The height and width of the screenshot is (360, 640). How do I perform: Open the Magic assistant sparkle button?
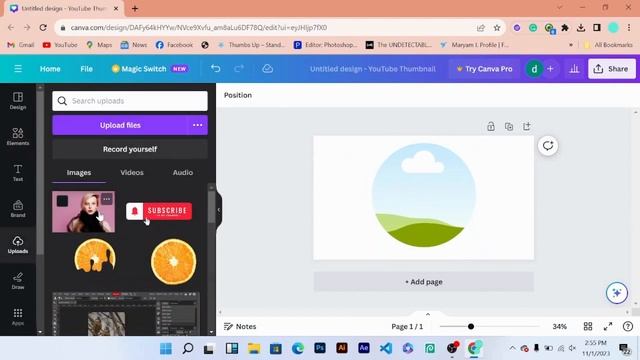pyautogui.click(x=617, y=293)
